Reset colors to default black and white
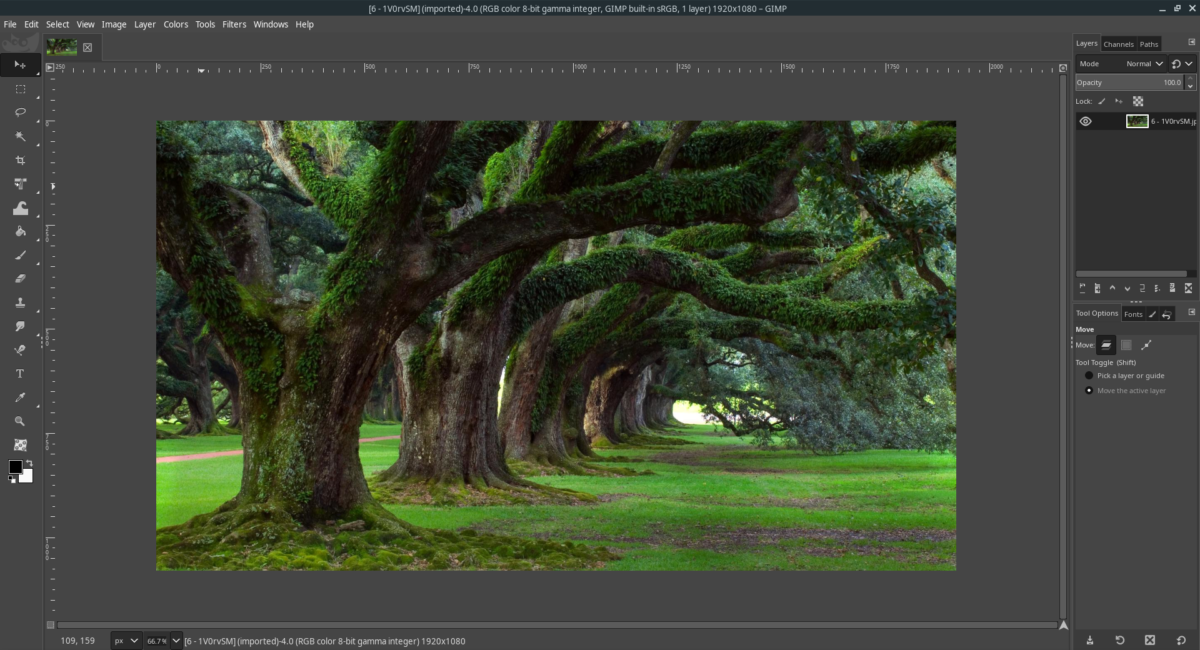The height and width of the screenshot is (650, 1200). tap(13, 479)
